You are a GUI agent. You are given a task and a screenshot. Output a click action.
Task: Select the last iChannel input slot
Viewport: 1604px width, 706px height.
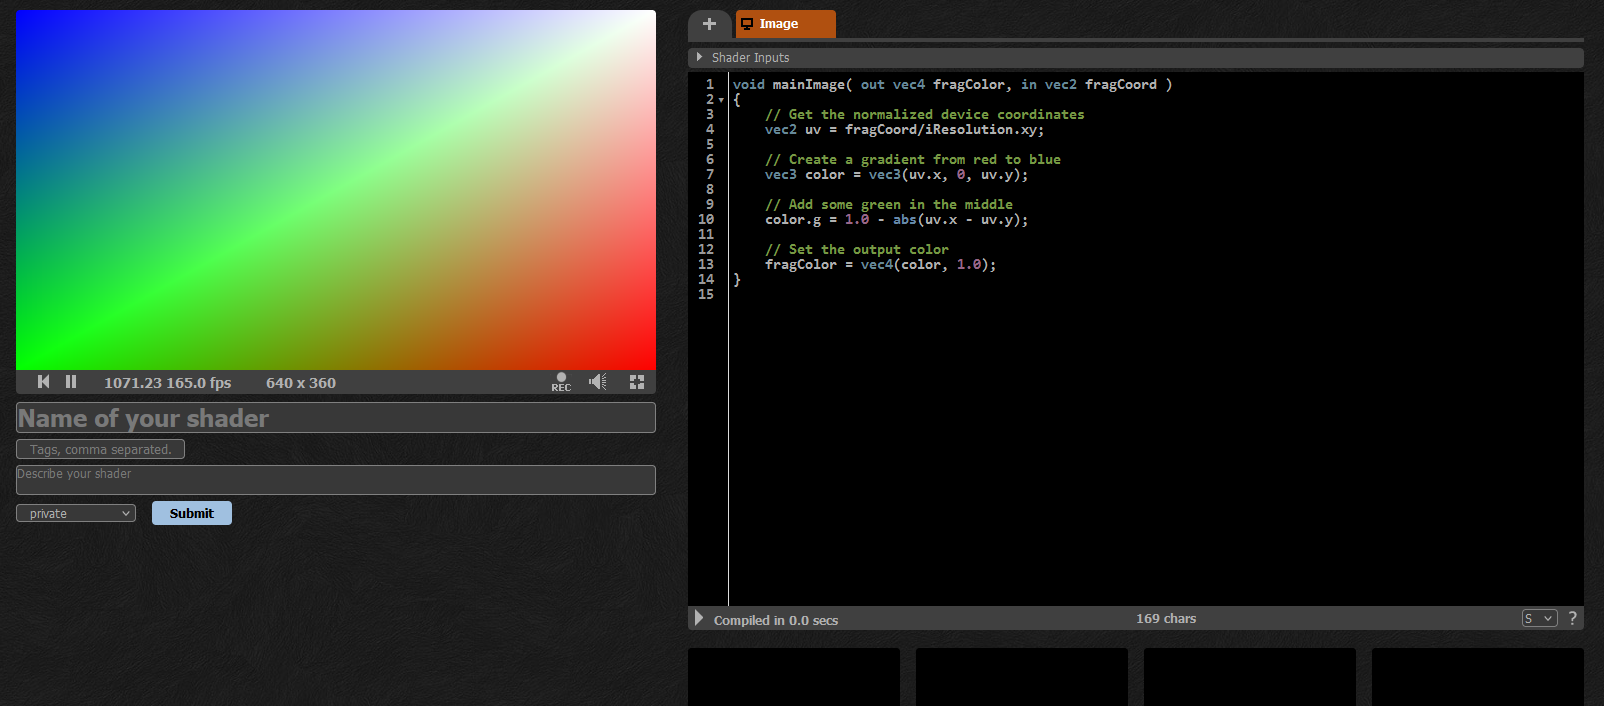1477,677
